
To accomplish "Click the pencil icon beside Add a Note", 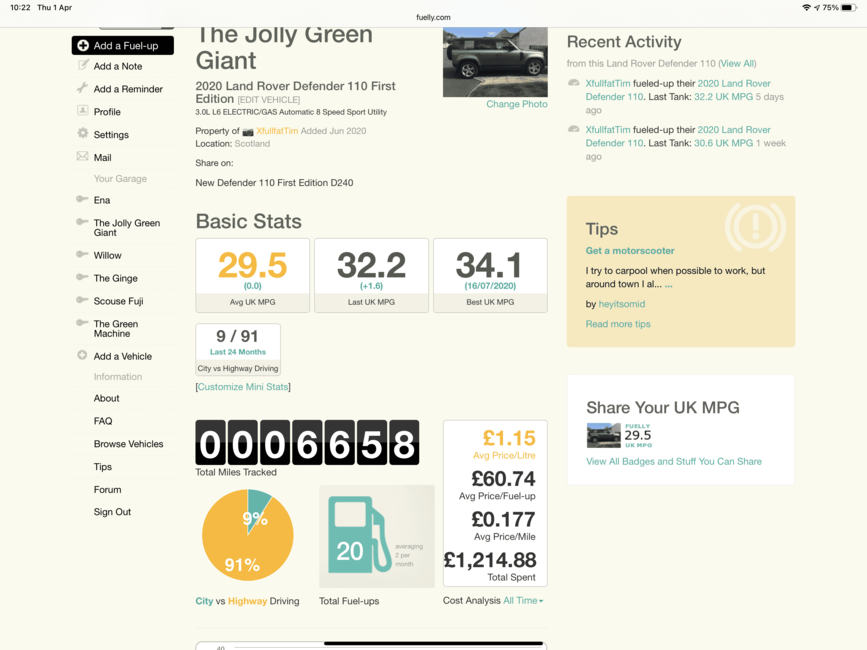I will click(83, 65).
